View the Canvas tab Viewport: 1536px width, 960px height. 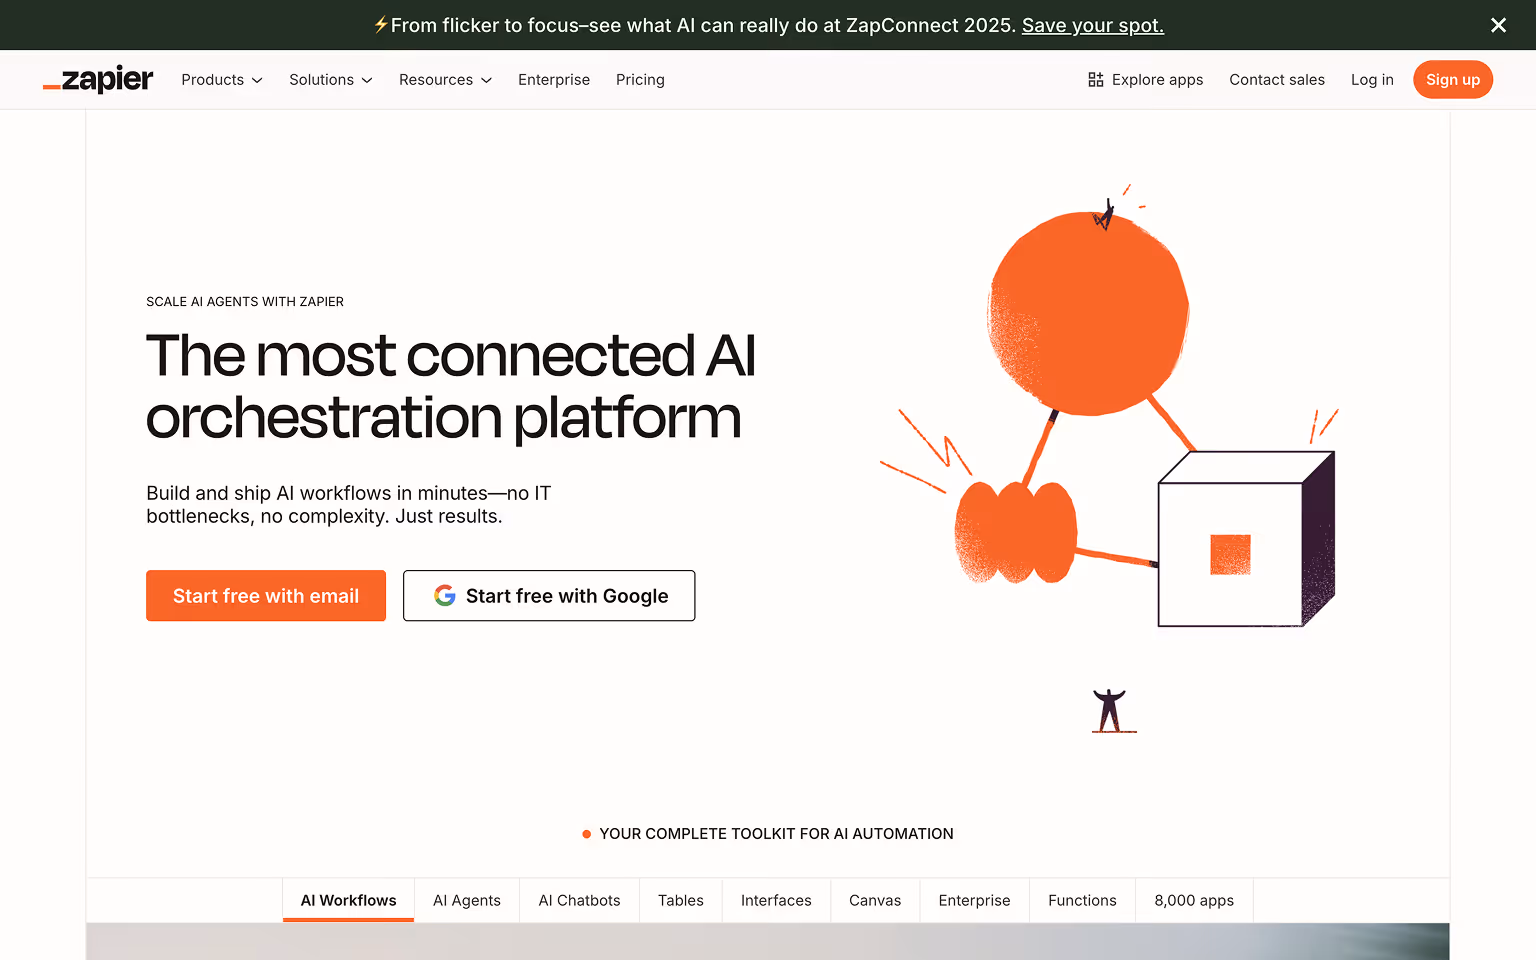pyautogui.click(x=874, y=900)
